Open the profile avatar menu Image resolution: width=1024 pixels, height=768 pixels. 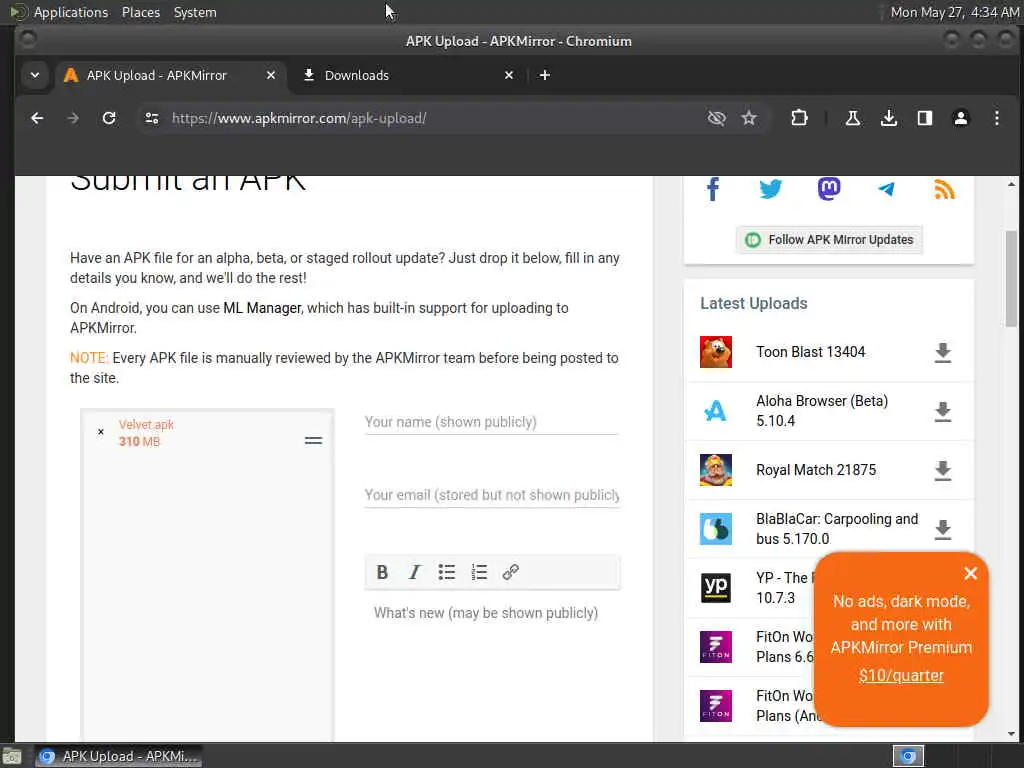coord(961,118)
